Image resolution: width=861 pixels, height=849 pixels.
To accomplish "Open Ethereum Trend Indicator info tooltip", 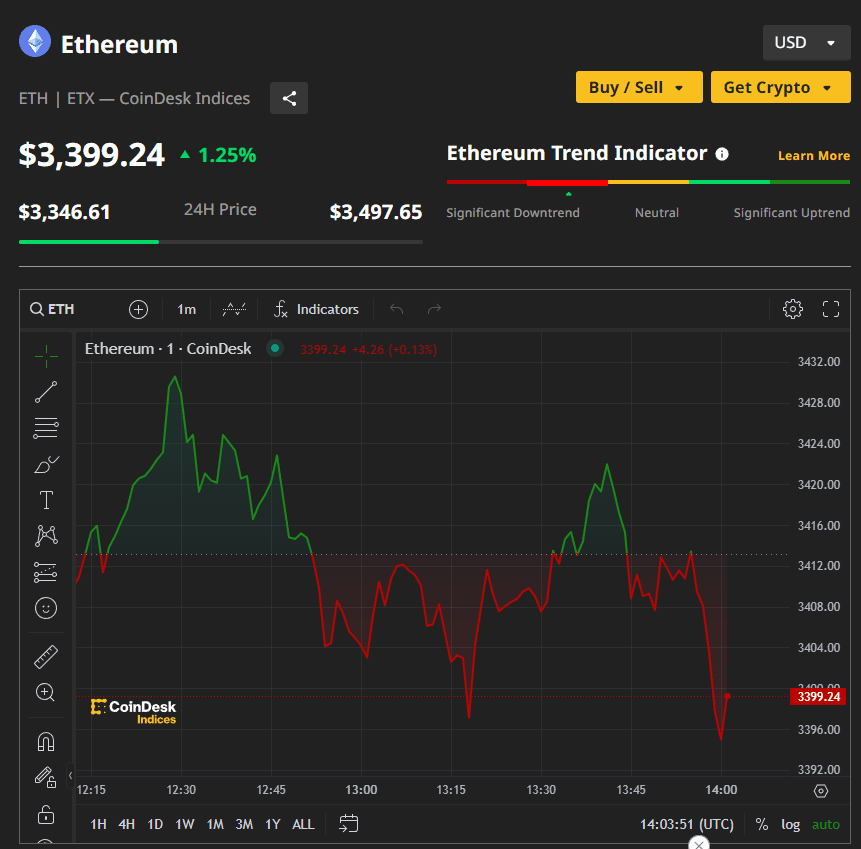I will [722, 154].
